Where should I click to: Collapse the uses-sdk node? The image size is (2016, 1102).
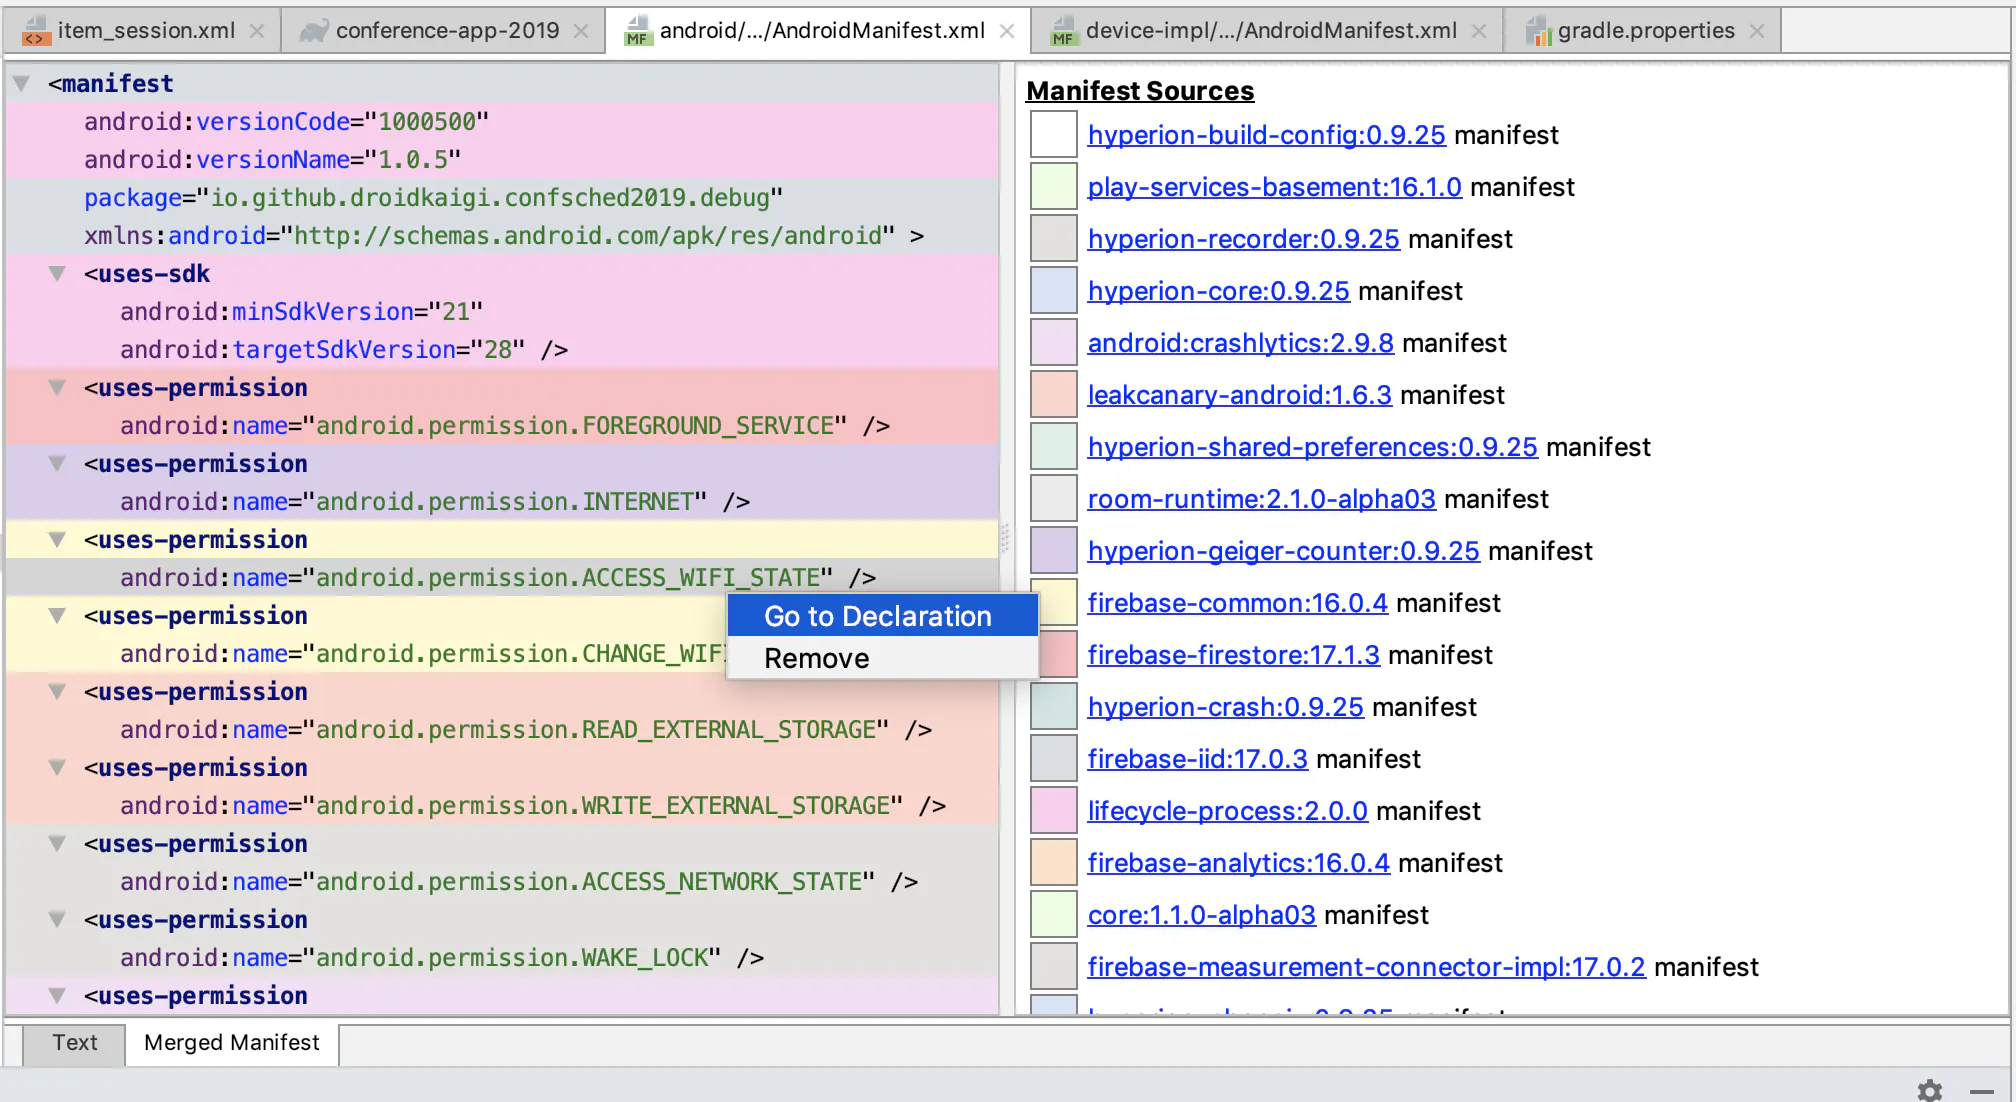58,274
